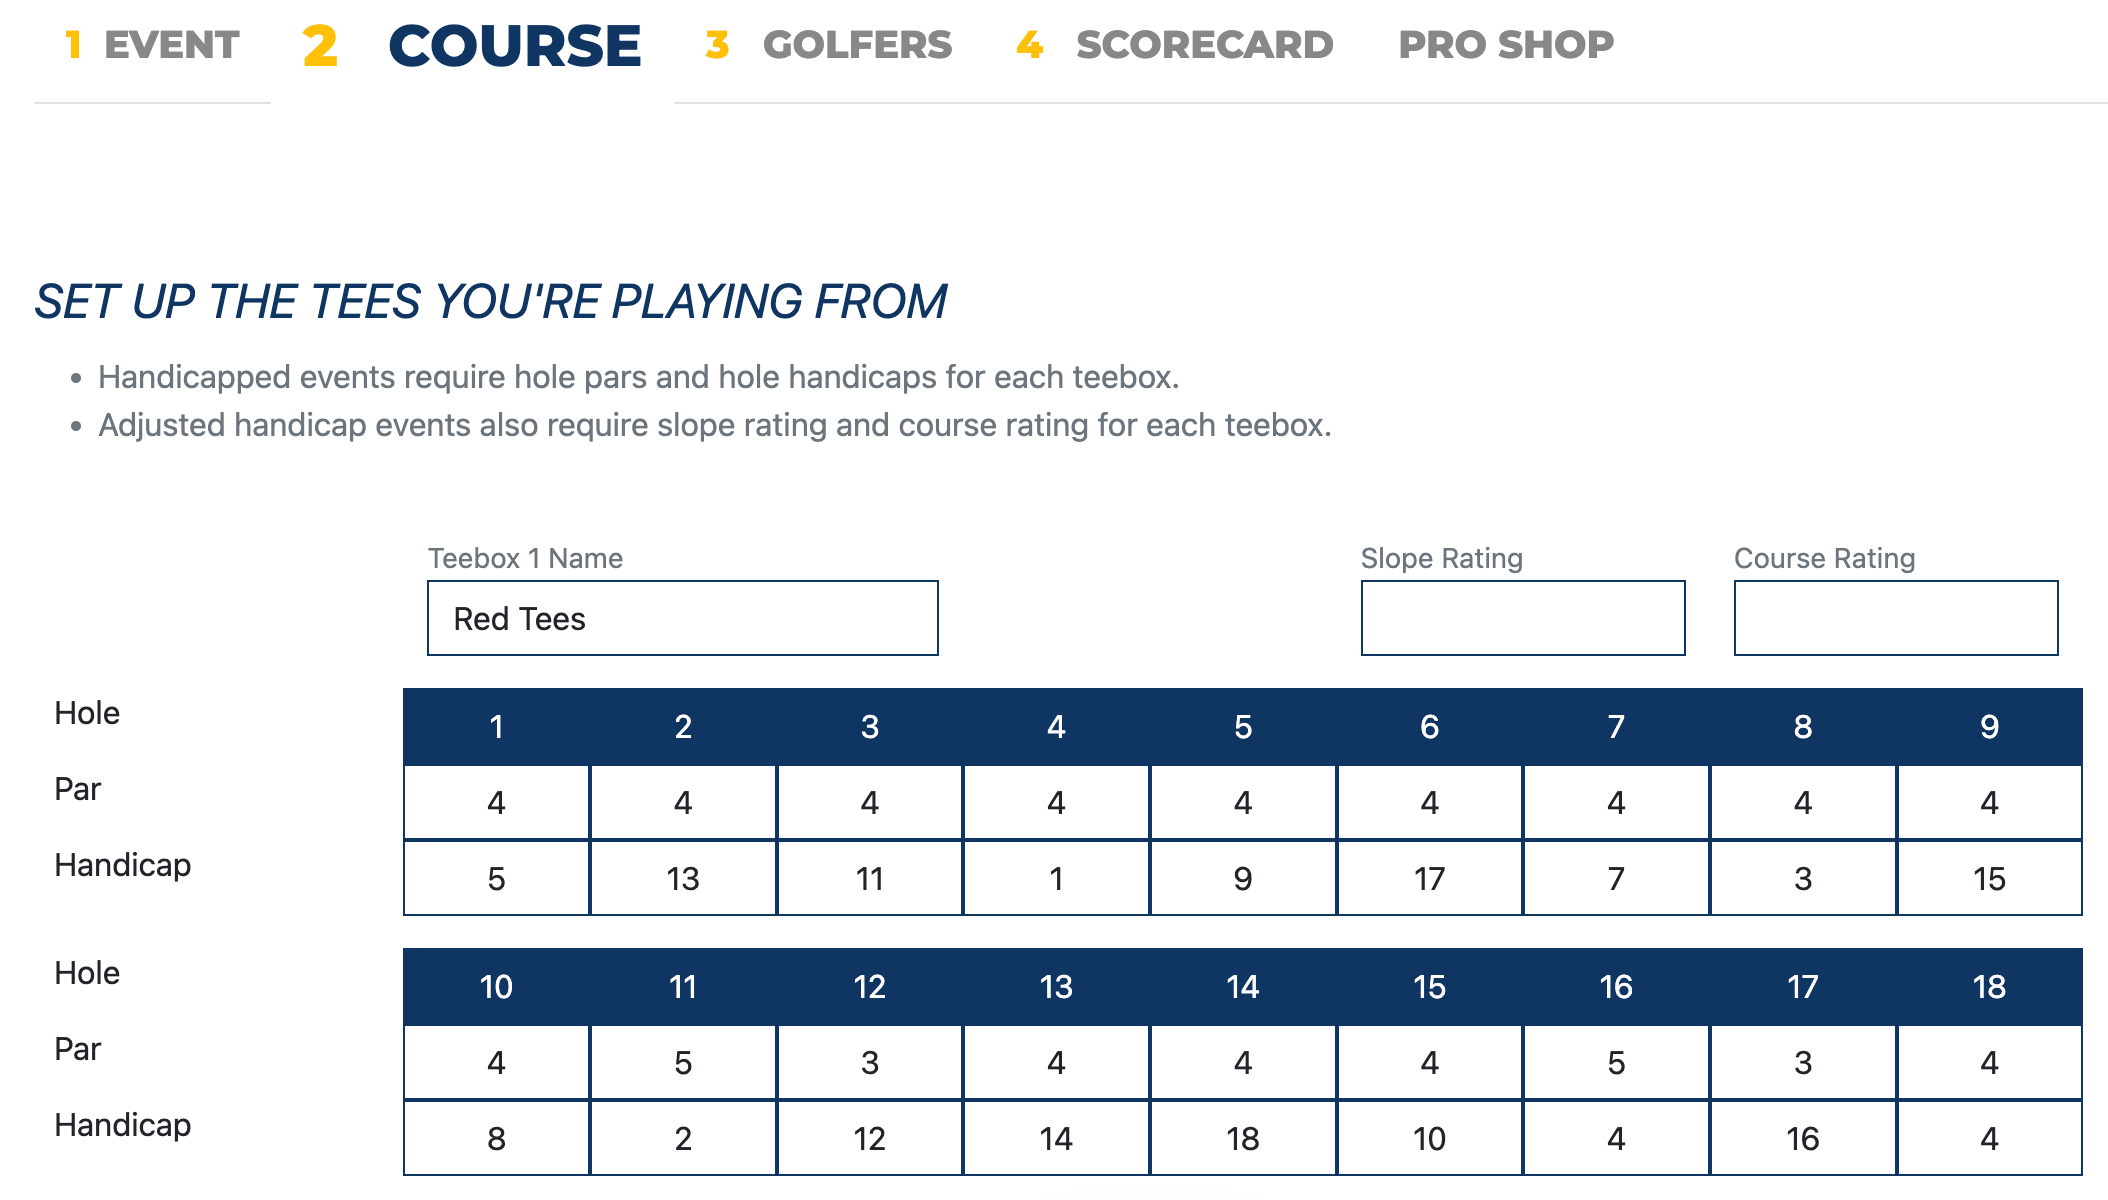Edit the par for hole 1

(x=496, y=800)
